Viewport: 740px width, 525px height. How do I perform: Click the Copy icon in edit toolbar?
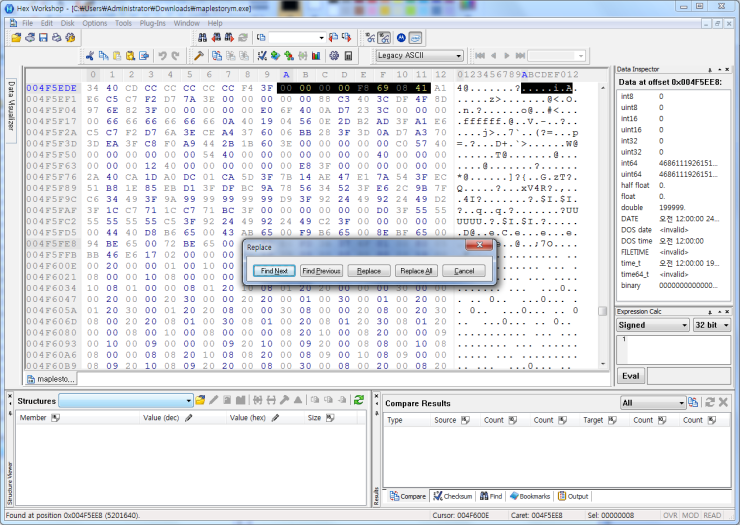103,56
